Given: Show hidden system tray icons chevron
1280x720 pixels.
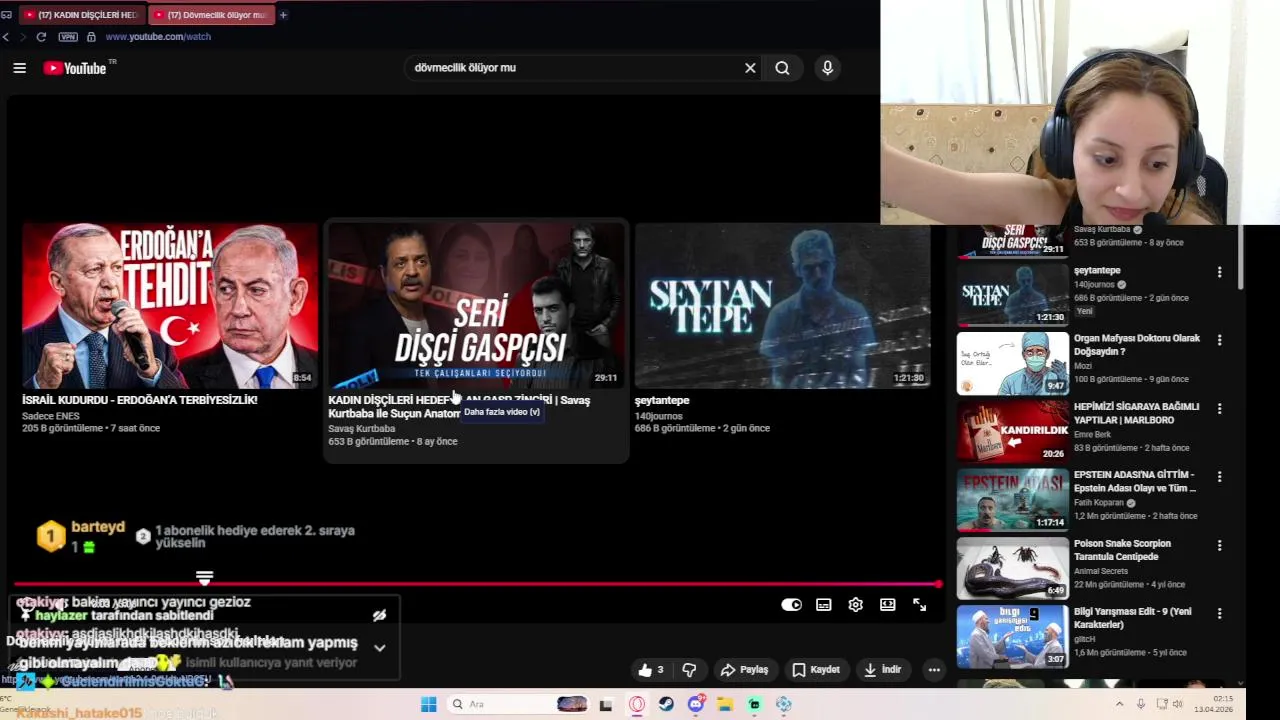Looking at the screenshot, I should 1119,704.
